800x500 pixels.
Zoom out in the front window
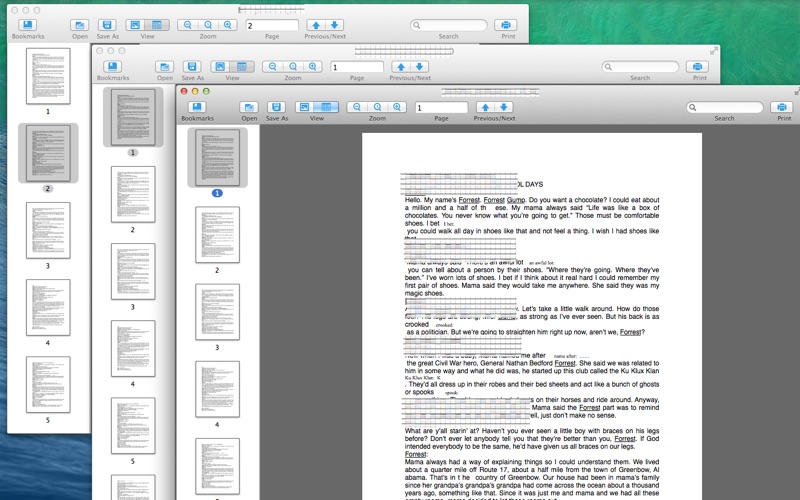pyautogui.click(x=357, y=107)
